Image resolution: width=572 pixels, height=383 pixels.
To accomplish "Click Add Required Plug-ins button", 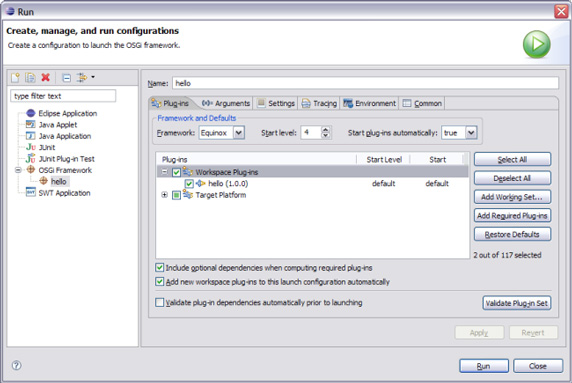I will [x=512, y=216].
